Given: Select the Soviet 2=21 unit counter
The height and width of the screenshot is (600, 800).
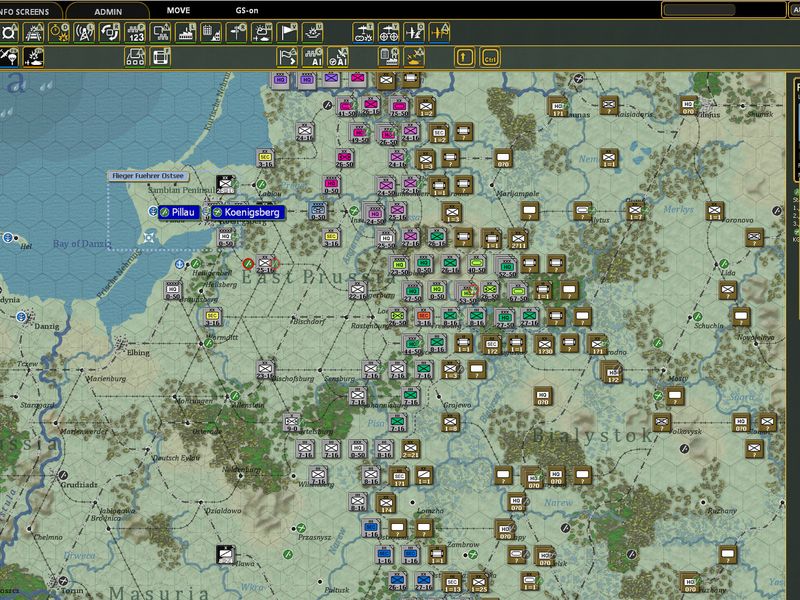Looking at the screenshot, I should tap(411, 449).
